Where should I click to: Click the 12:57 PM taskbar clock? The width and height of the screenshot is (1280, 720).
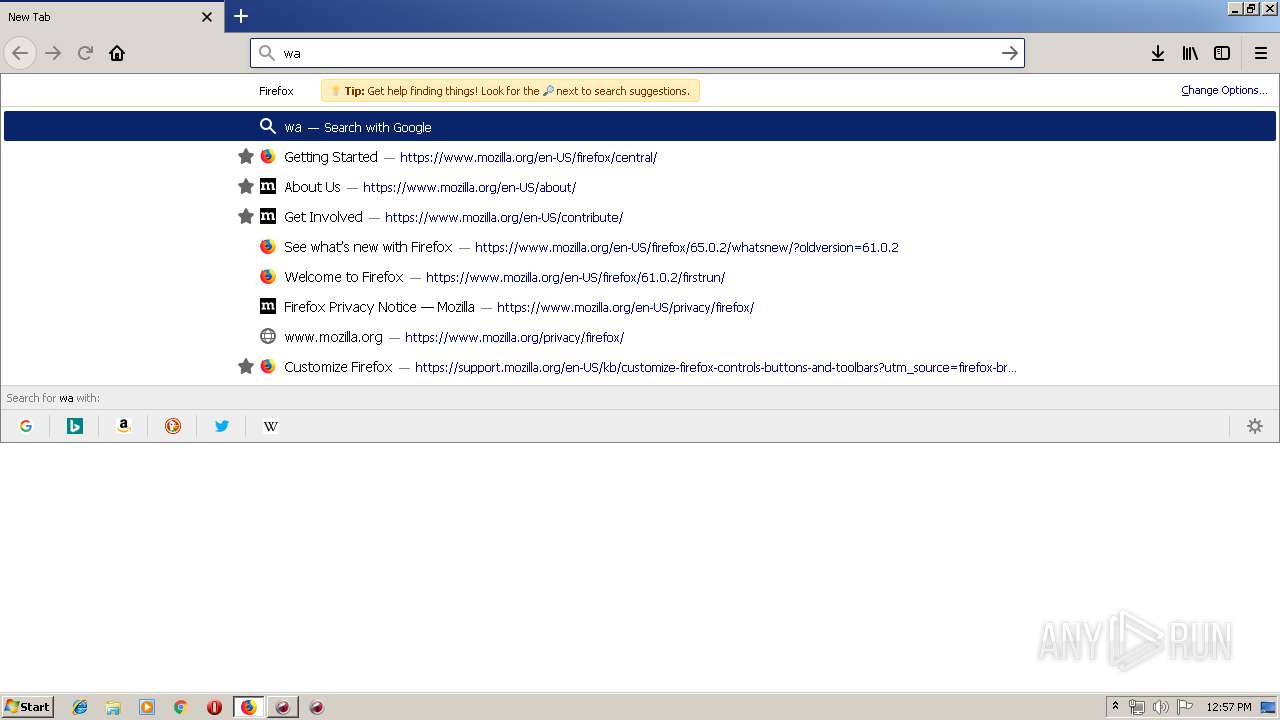click(x=1229, y=707)
